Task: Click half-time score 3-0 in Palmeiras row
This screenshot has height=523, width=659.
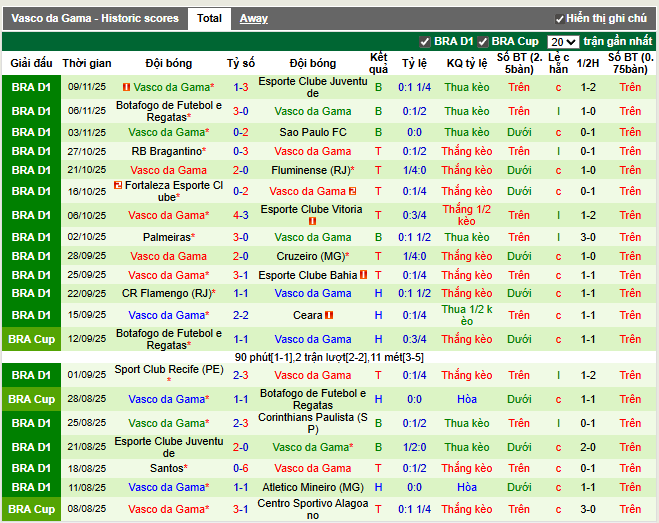Action: tap(588, 237)
